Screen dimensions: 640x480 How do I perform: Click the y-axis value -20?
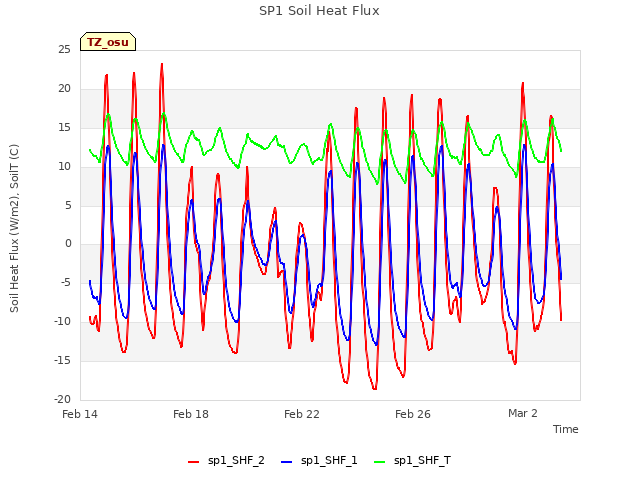(62, 399)
